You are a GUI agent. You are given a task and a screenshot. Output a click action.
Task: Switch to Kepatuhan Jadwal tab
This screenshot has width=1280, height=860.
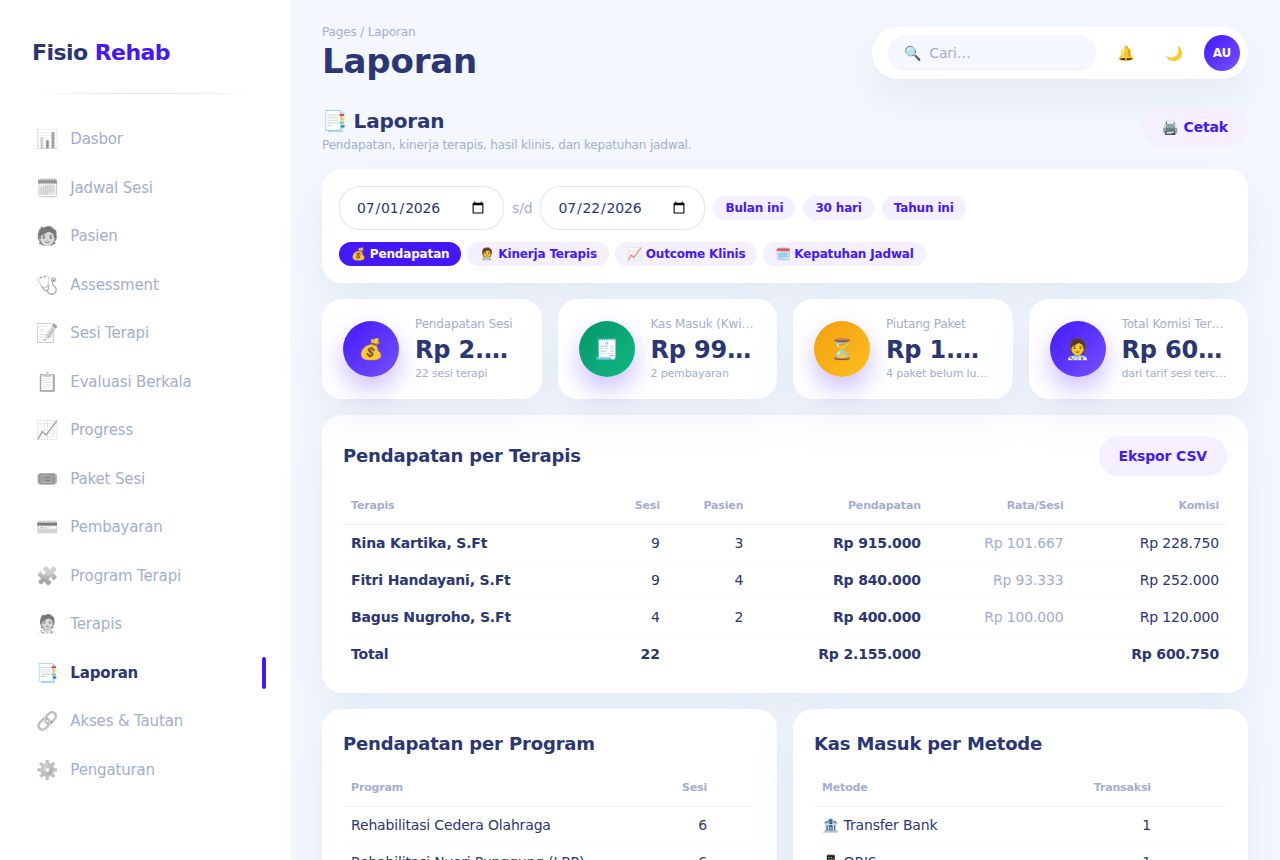coord(845,254)
